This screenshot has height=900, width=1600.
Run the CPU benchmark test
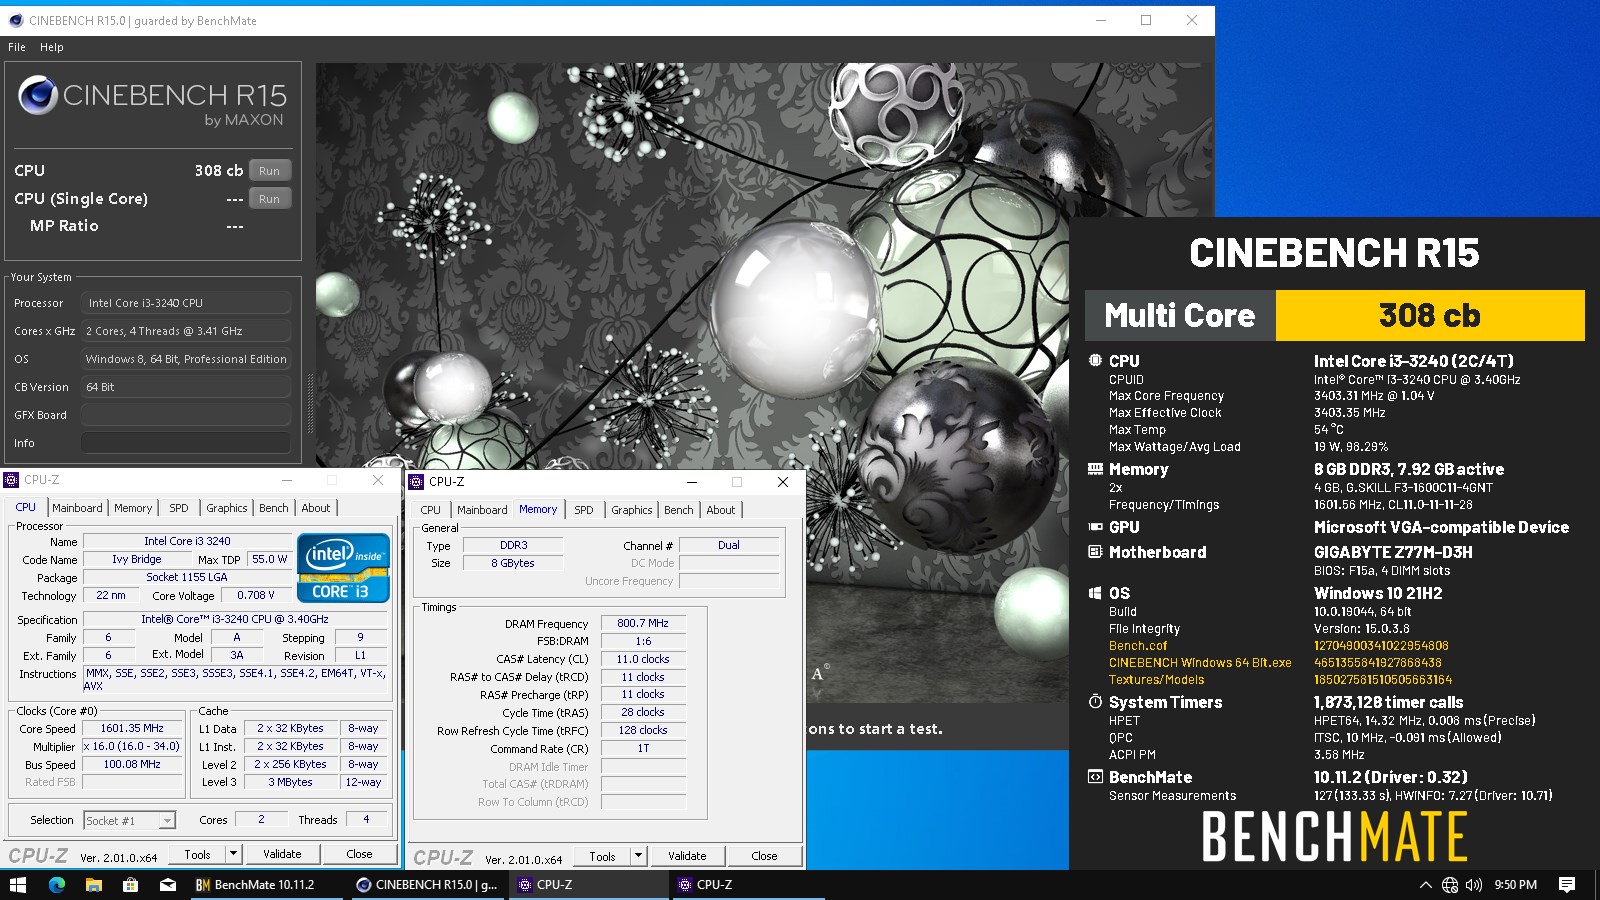click(270, 171)
